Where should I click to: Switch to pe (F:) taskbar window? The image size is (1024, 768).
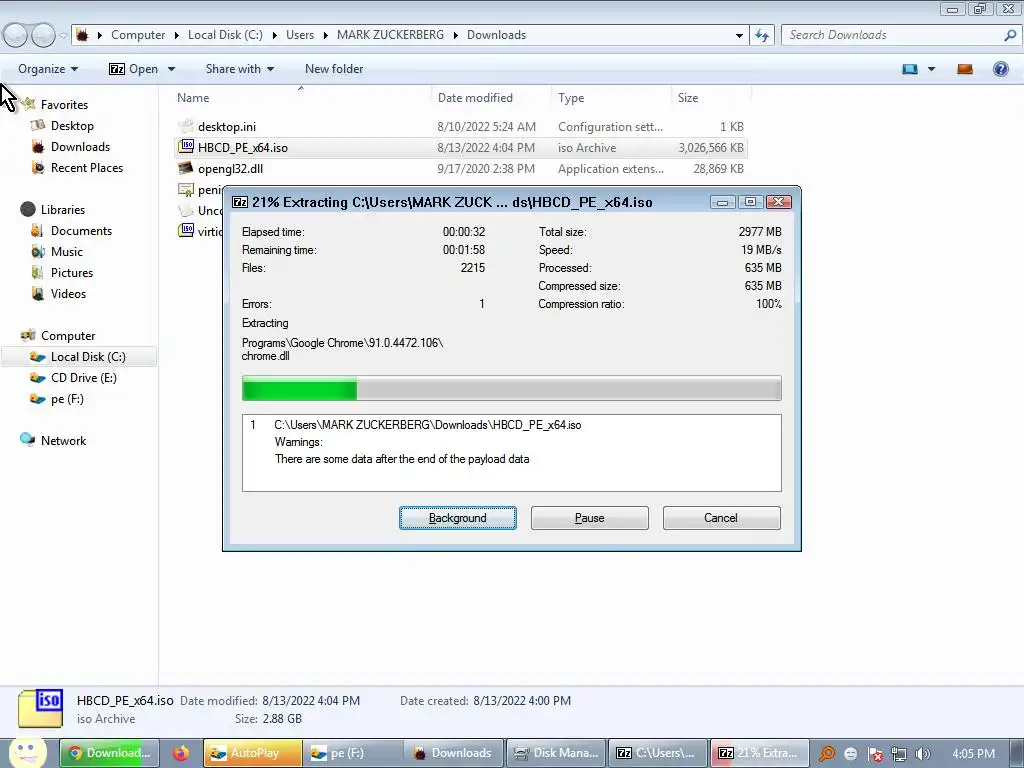[353, 753]
